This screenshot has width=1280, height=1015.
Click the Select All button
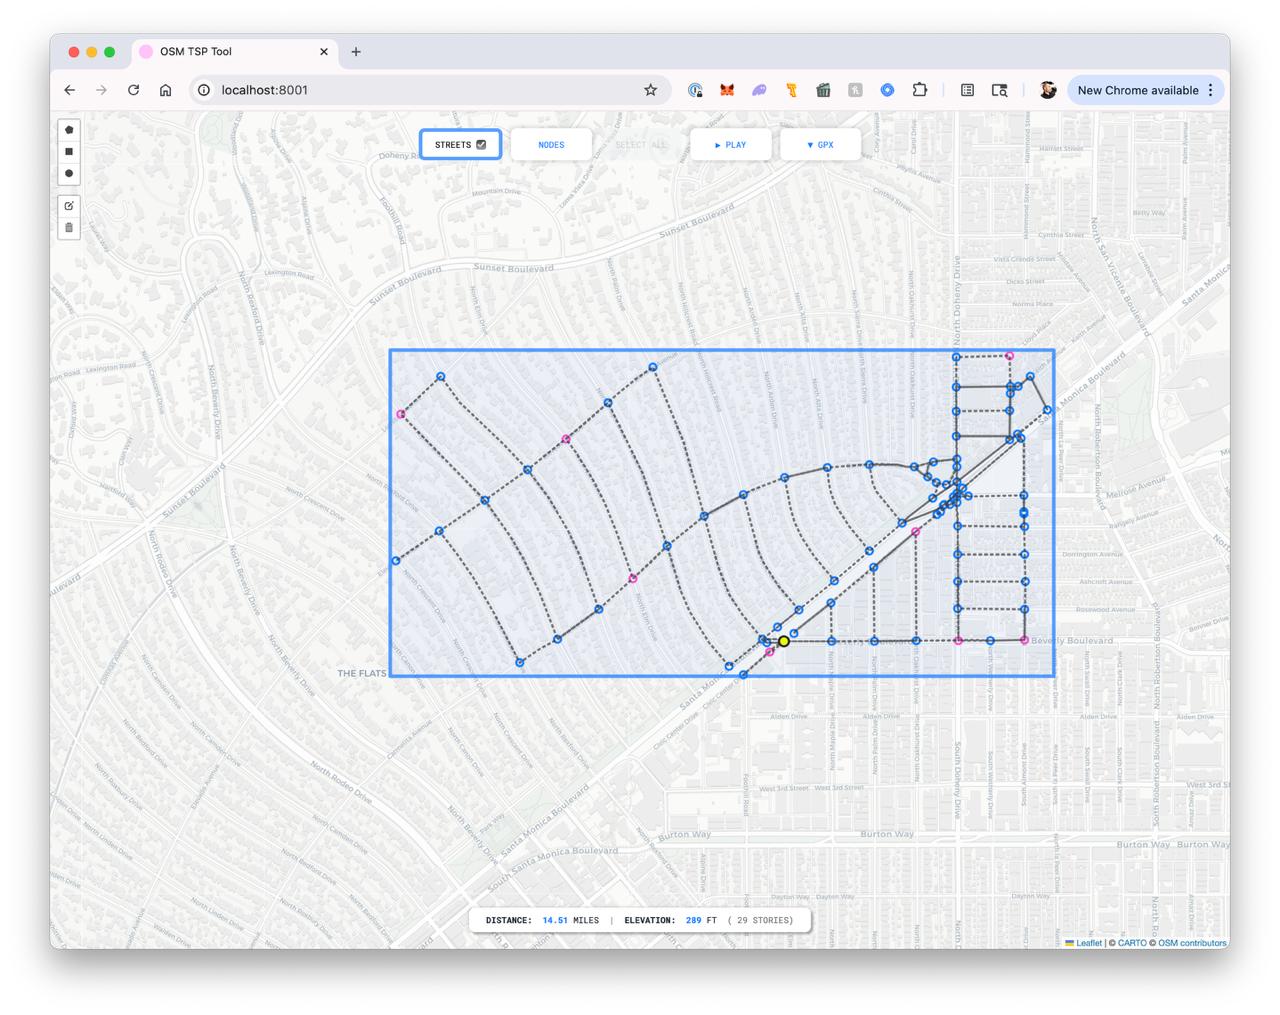pos(640,145)
